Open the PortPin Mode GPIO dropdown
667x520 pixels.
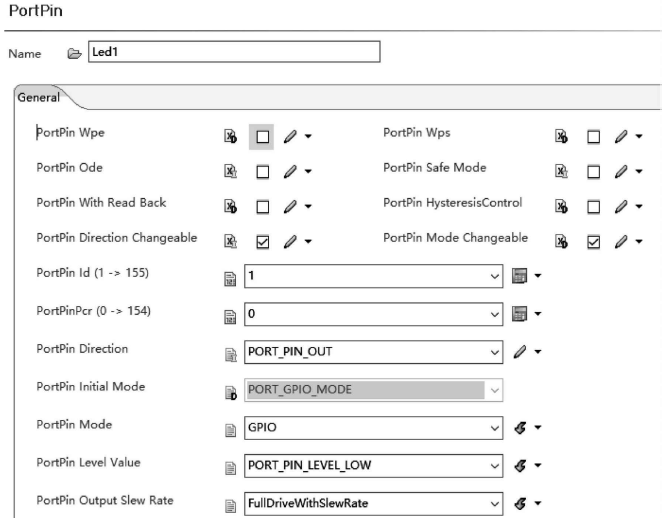[494, 428]
